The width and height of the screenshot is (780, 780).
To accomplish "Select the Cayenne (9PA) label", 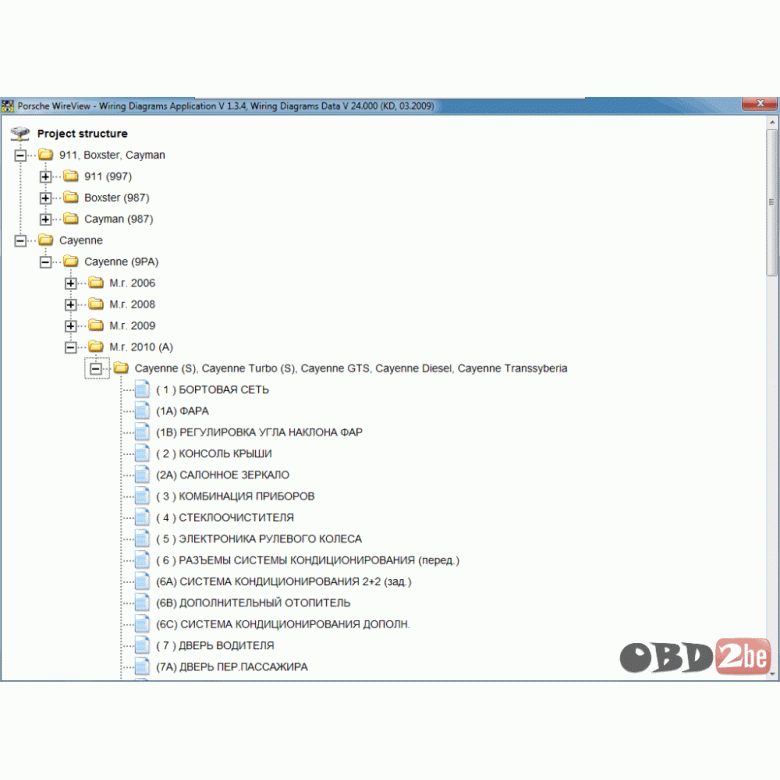I will tap(121, 262).
